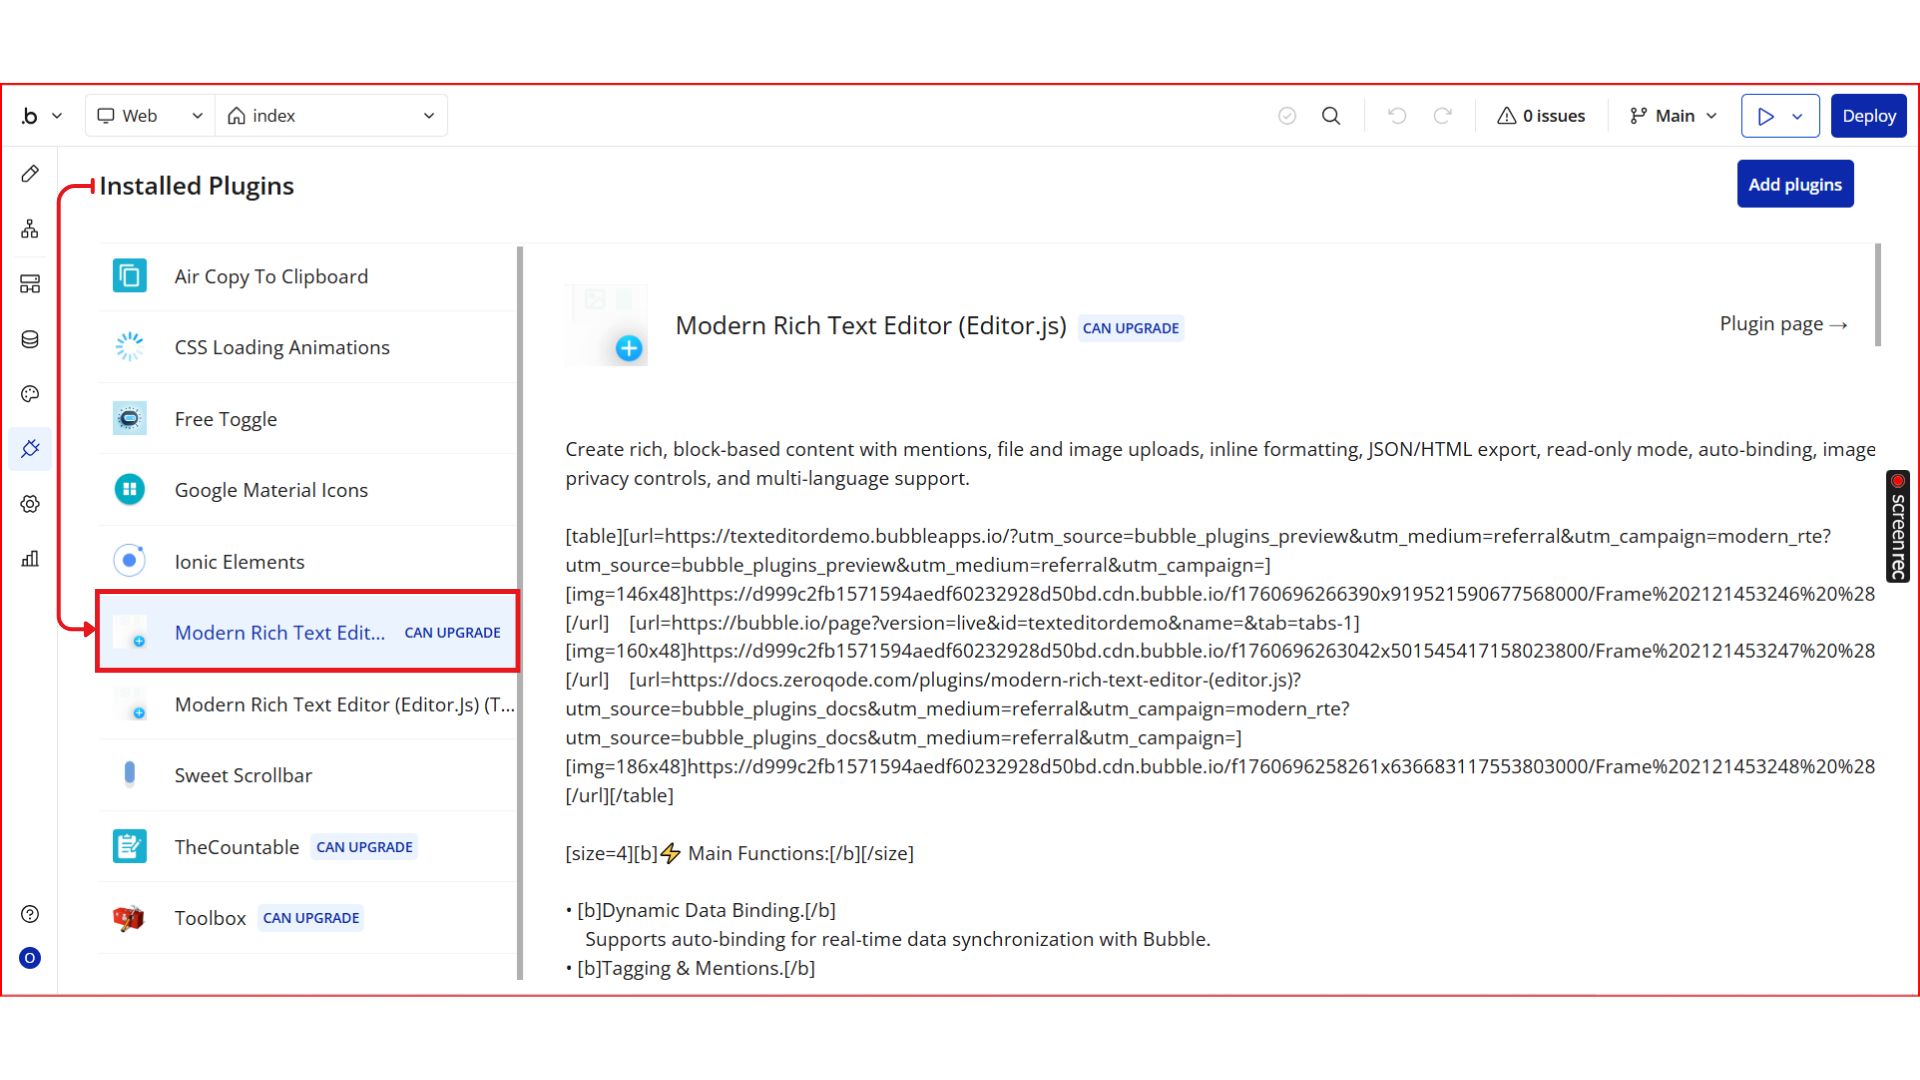Click the Deploy button

coord(1868,116)
